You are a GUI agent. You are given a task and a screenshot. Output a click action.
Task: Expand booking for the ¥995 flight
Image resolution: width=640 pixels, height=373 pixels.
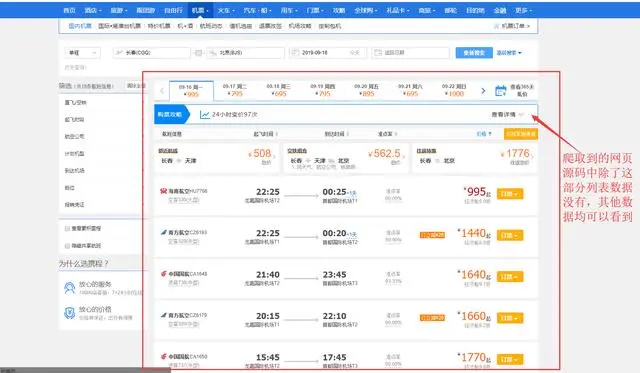pyautogui.click(x=510, y=194)
